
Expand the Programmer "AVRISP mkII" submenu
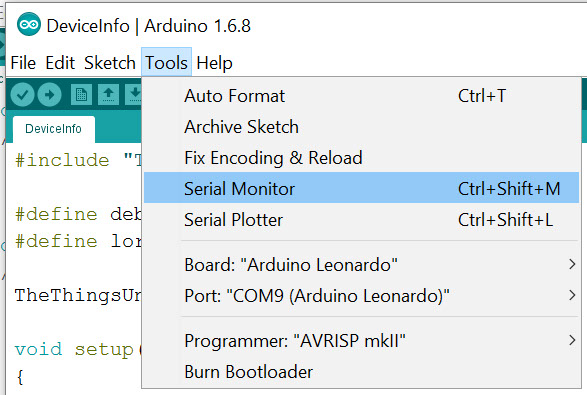361,341
